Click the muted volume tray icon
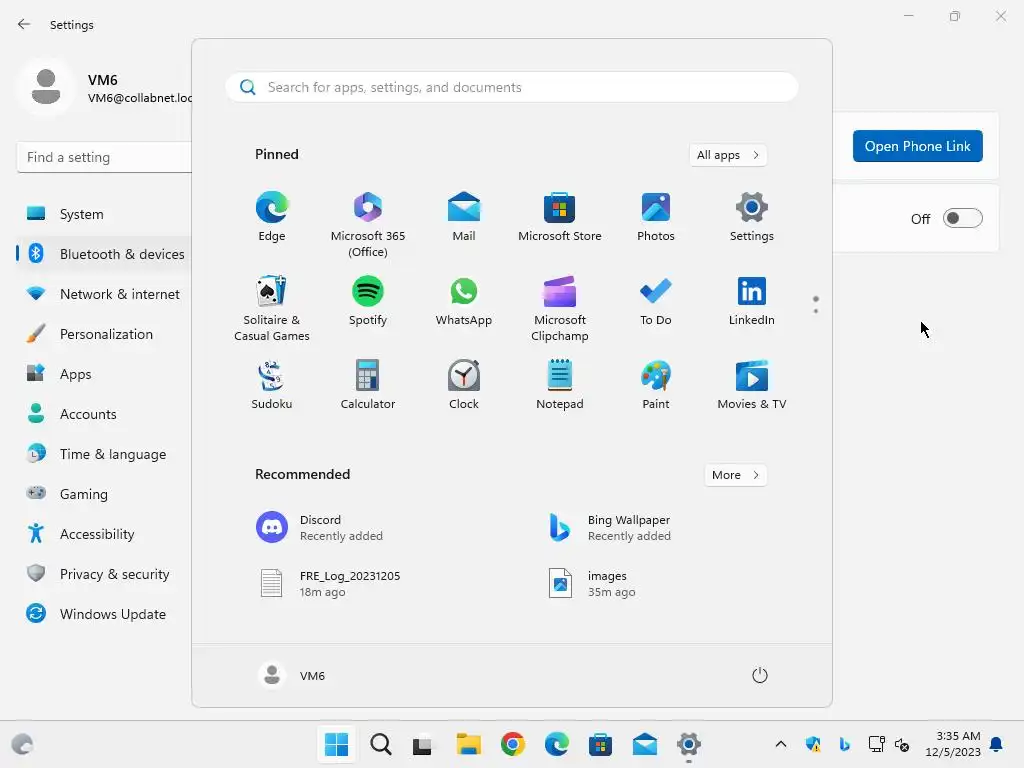Viewport: 1024px width, 768px height. [x=902, y=744]
